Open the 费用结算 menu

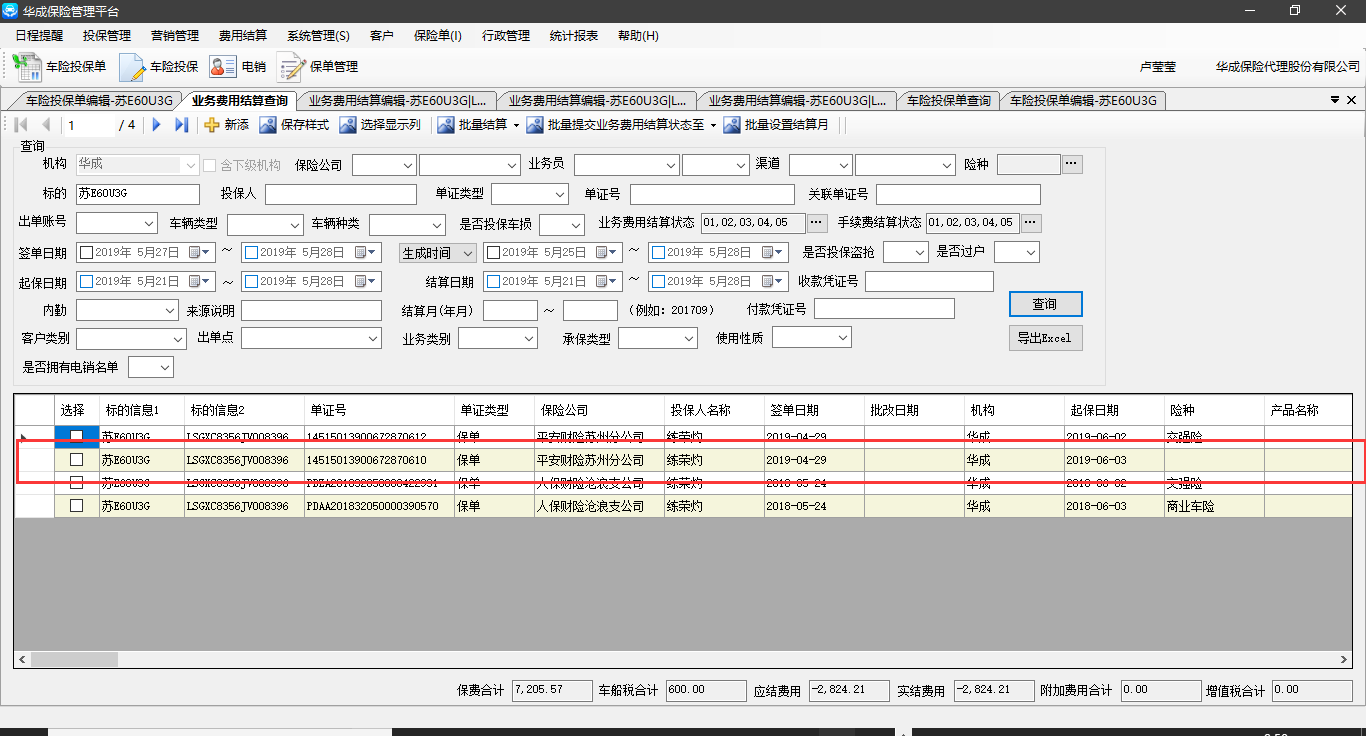click(x=243, y=35)
